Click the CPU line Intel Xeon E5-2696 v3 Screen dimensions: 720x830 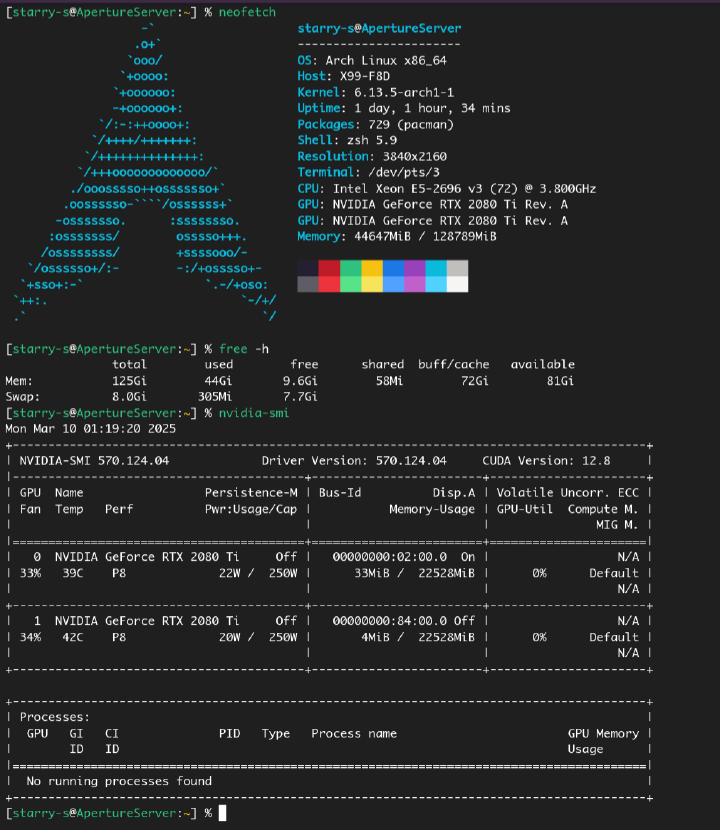click(446, 188)
